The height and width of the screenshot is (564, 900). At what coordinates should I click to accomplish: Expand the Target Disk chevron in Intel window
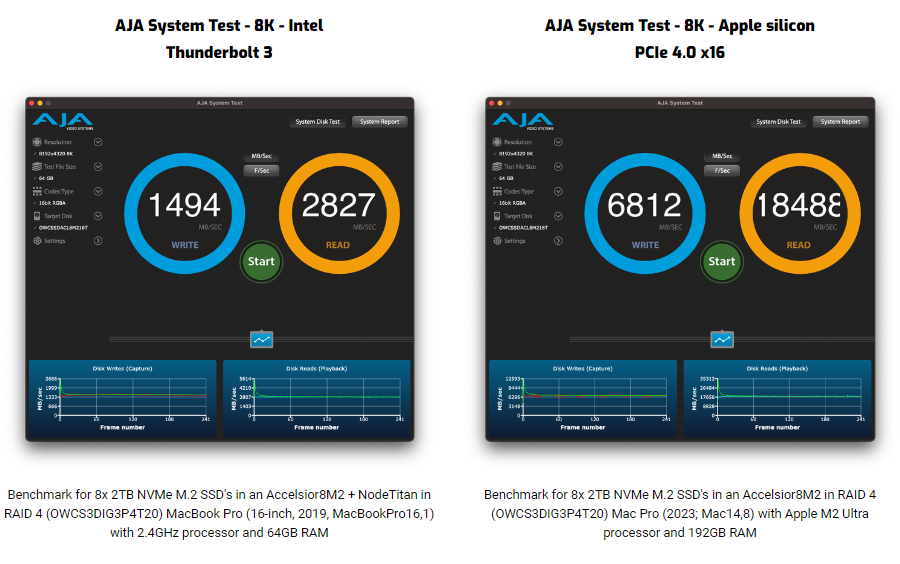98,216
